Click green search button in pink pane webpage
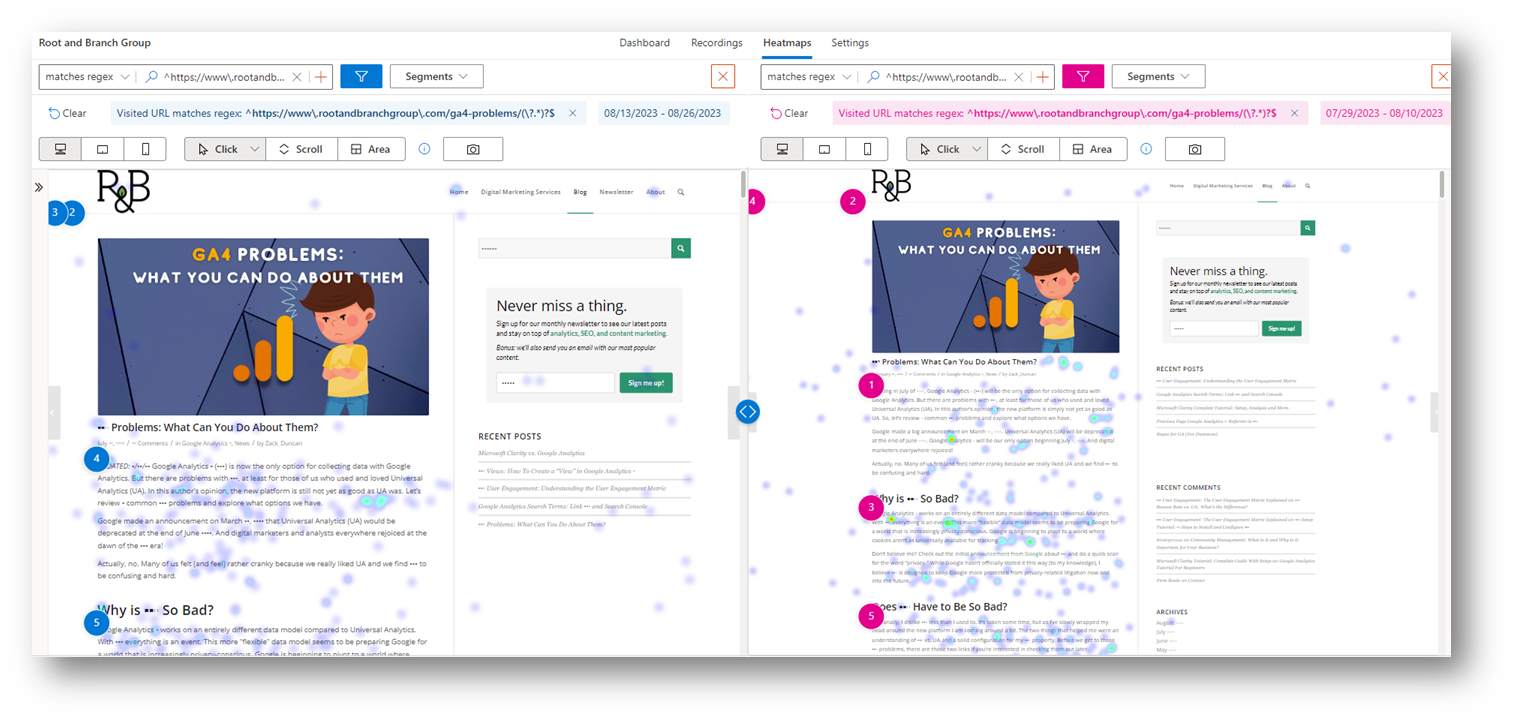 point(1307,228)
